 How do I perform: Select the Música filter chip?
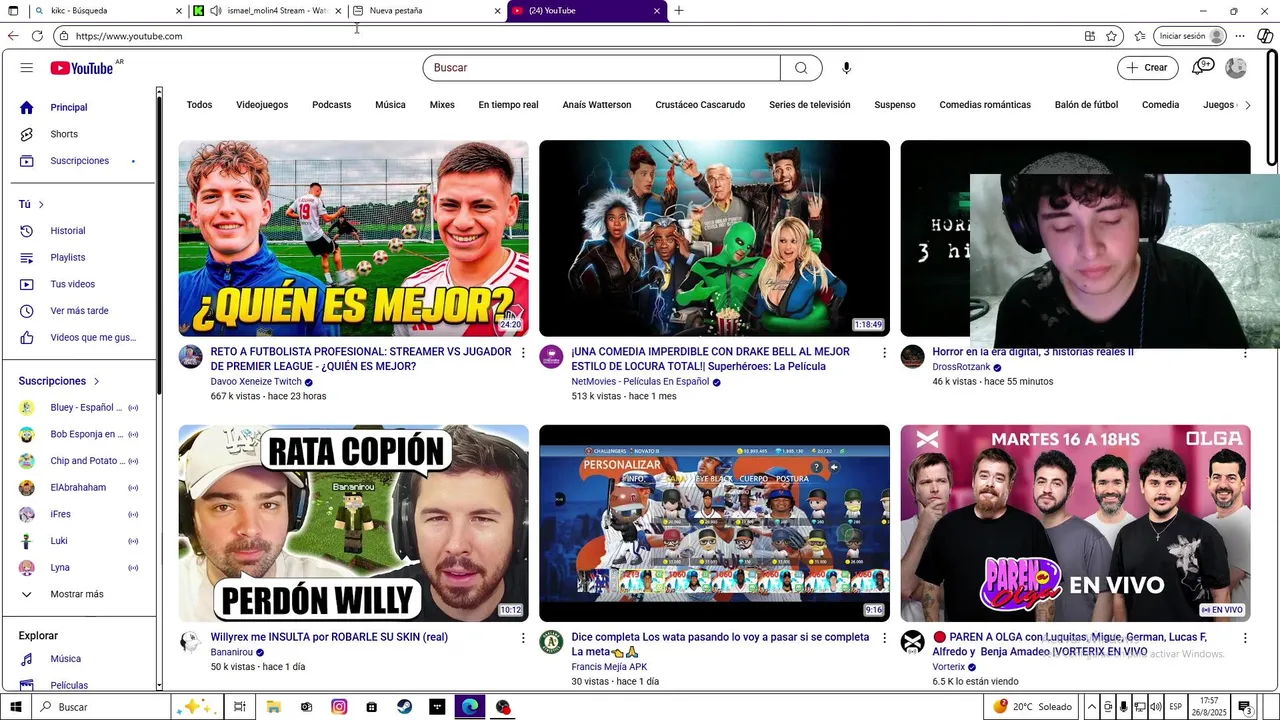tap(390, 105)
